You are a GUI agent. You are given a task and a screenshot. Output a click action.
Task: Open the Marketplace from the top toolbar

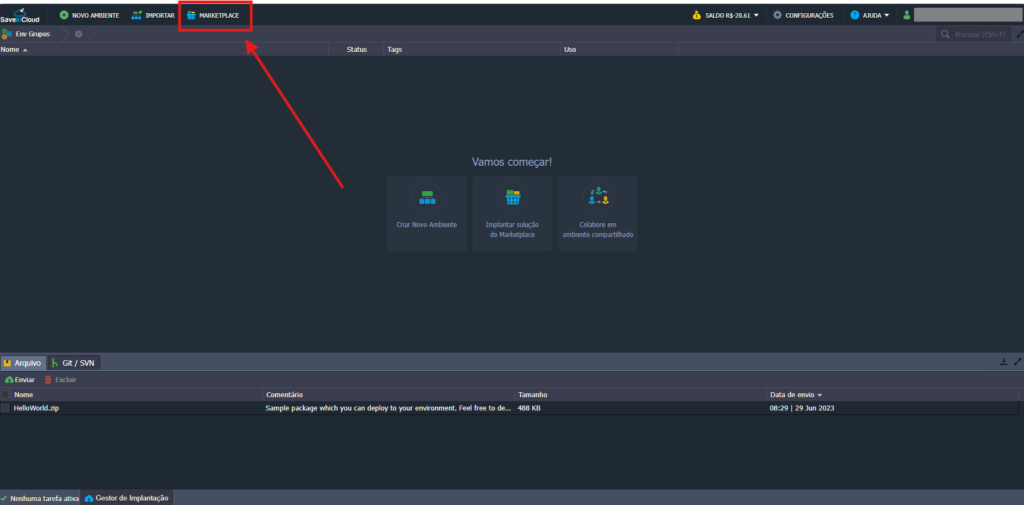213,15
